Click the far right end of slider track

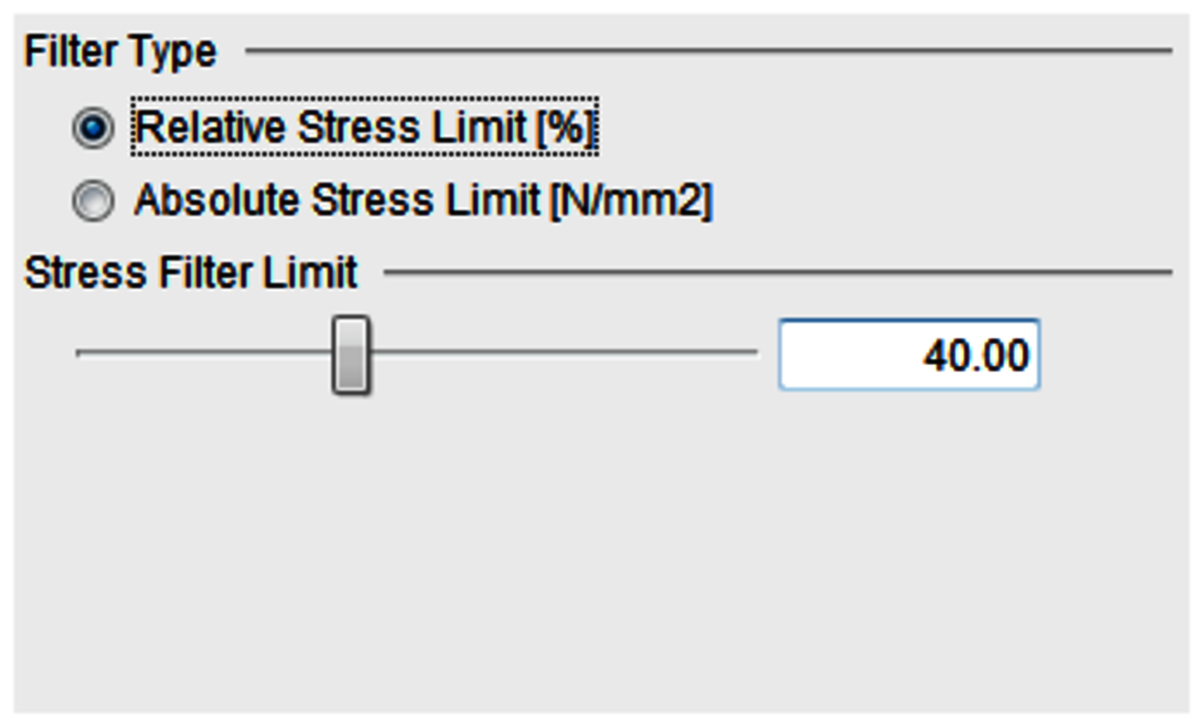pyautogui.click(x=752, y=353)
